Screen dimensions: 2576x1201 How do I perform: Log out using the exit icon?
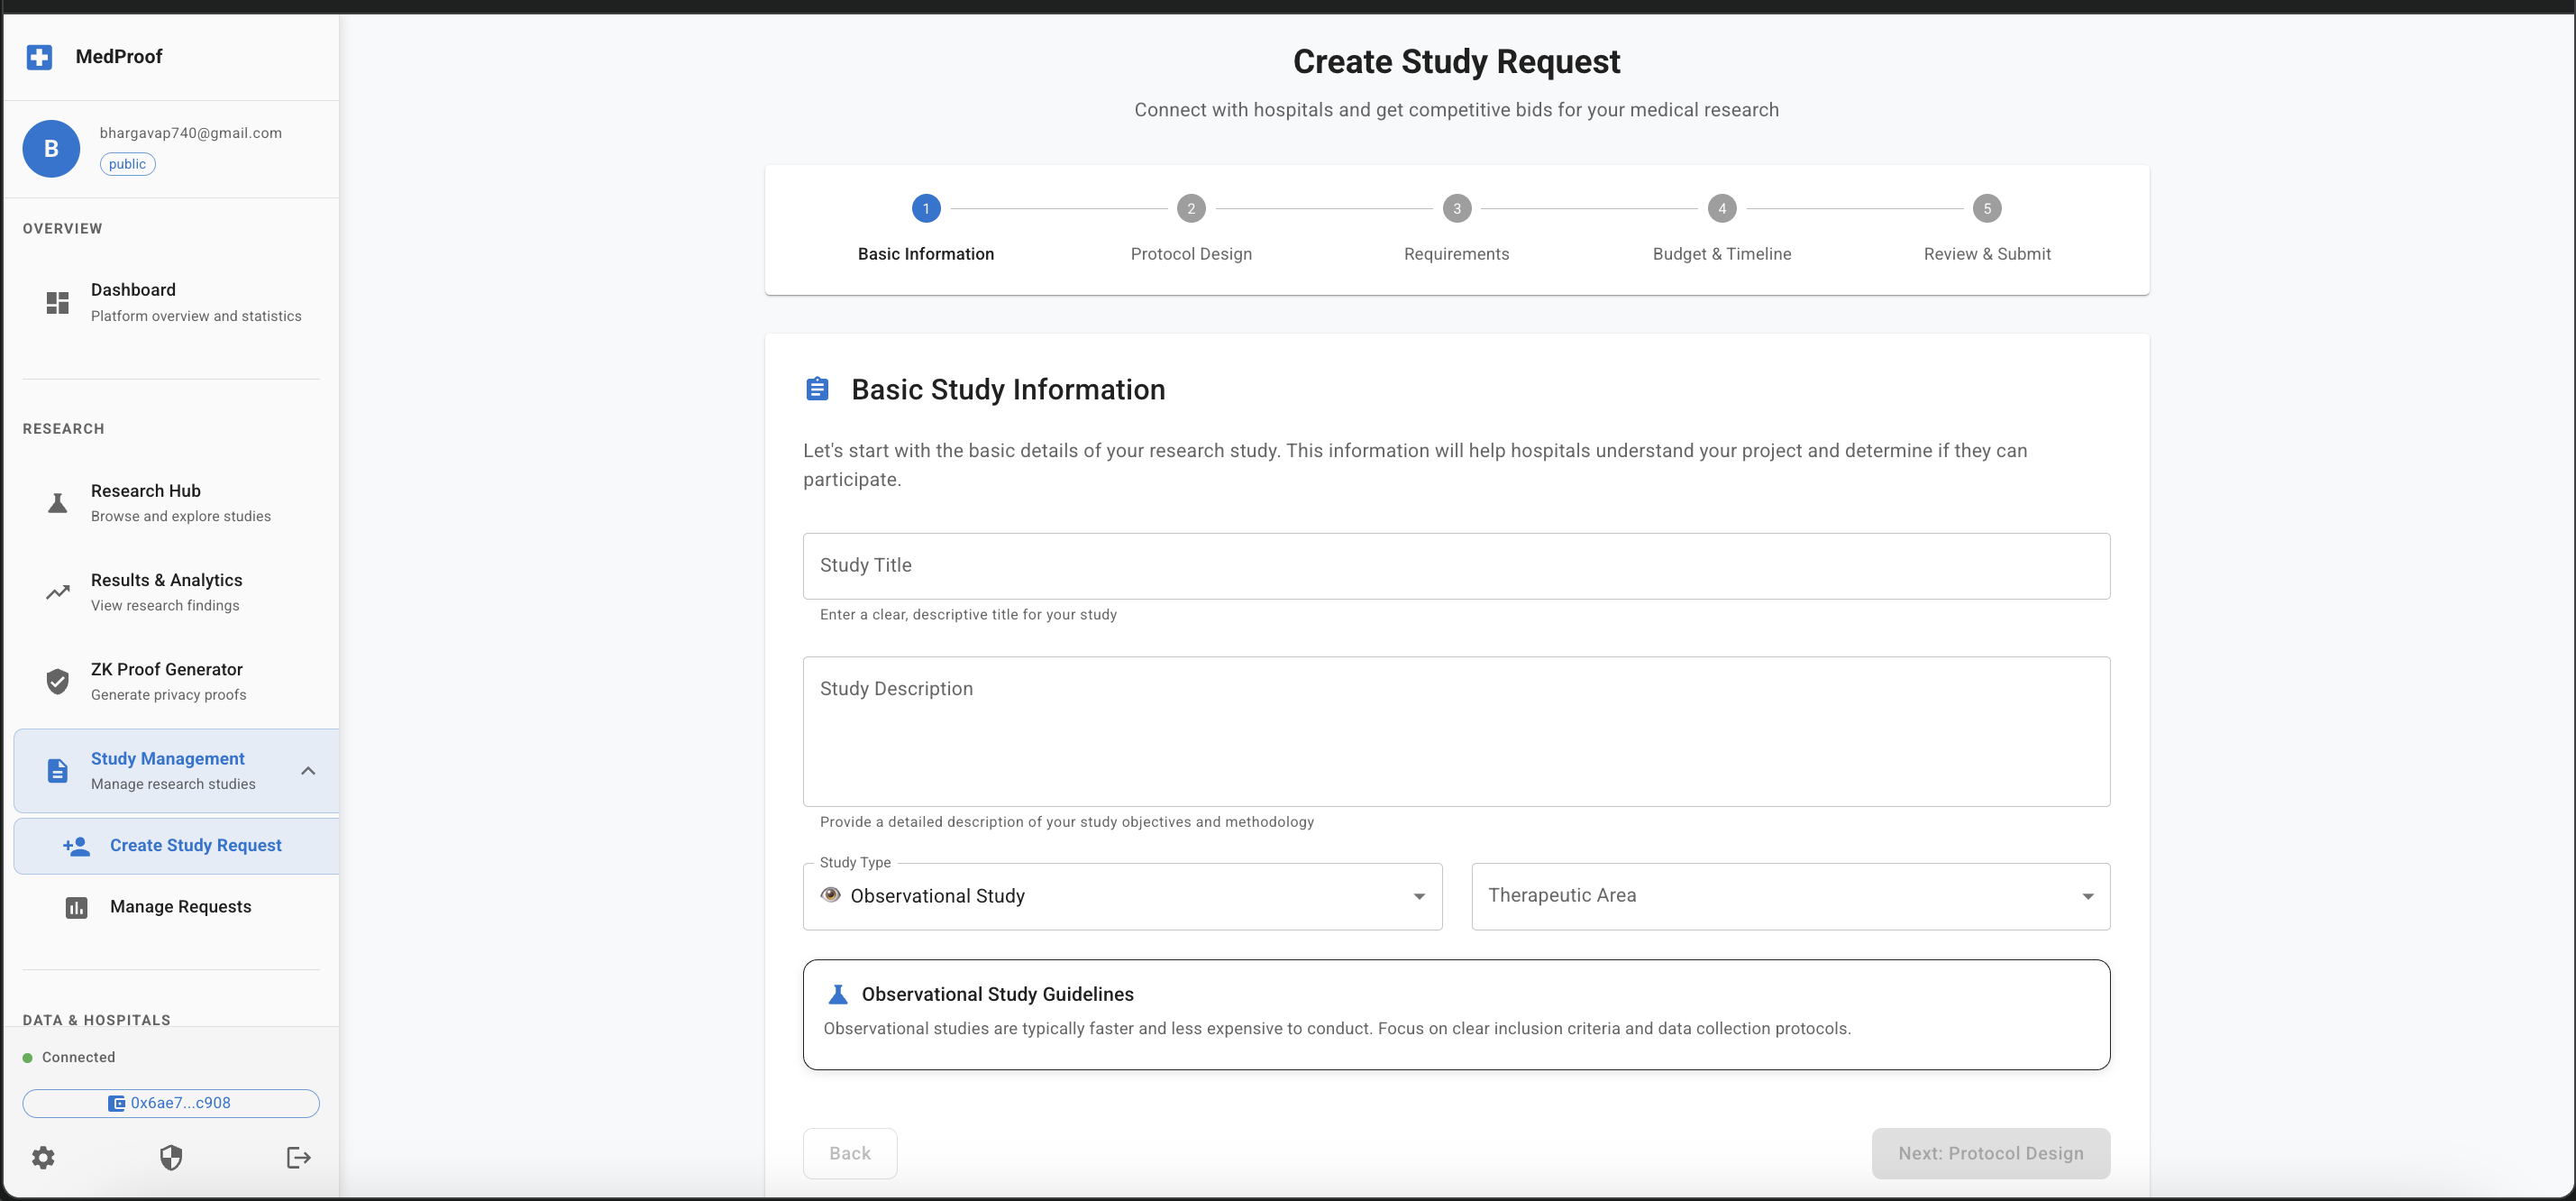298,1157
